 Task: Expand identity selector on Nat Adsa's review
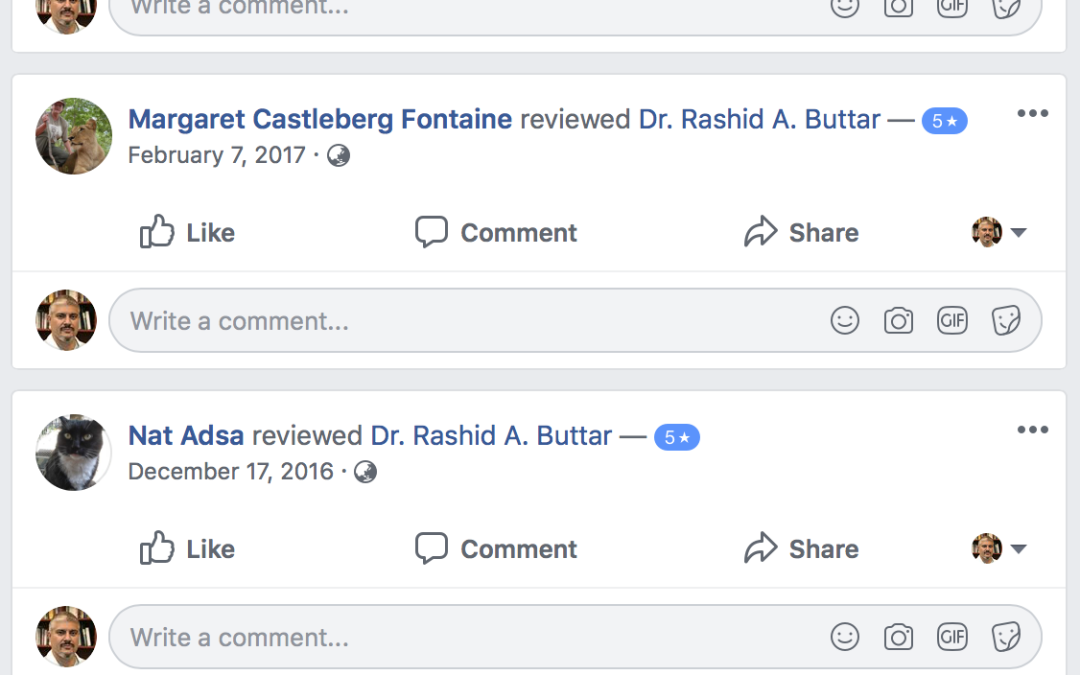point(1000,549)
